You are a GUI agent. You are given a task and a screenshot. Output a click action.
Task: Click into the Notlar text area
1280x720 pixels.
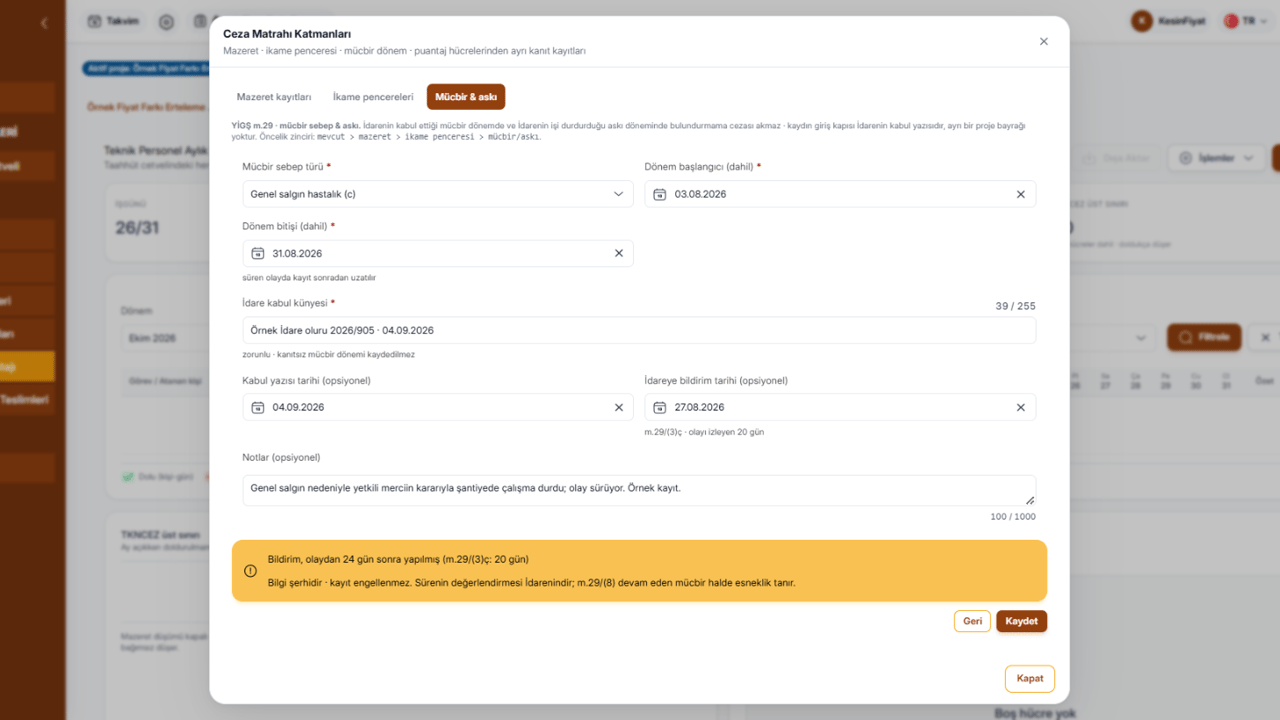coord(639,490)
